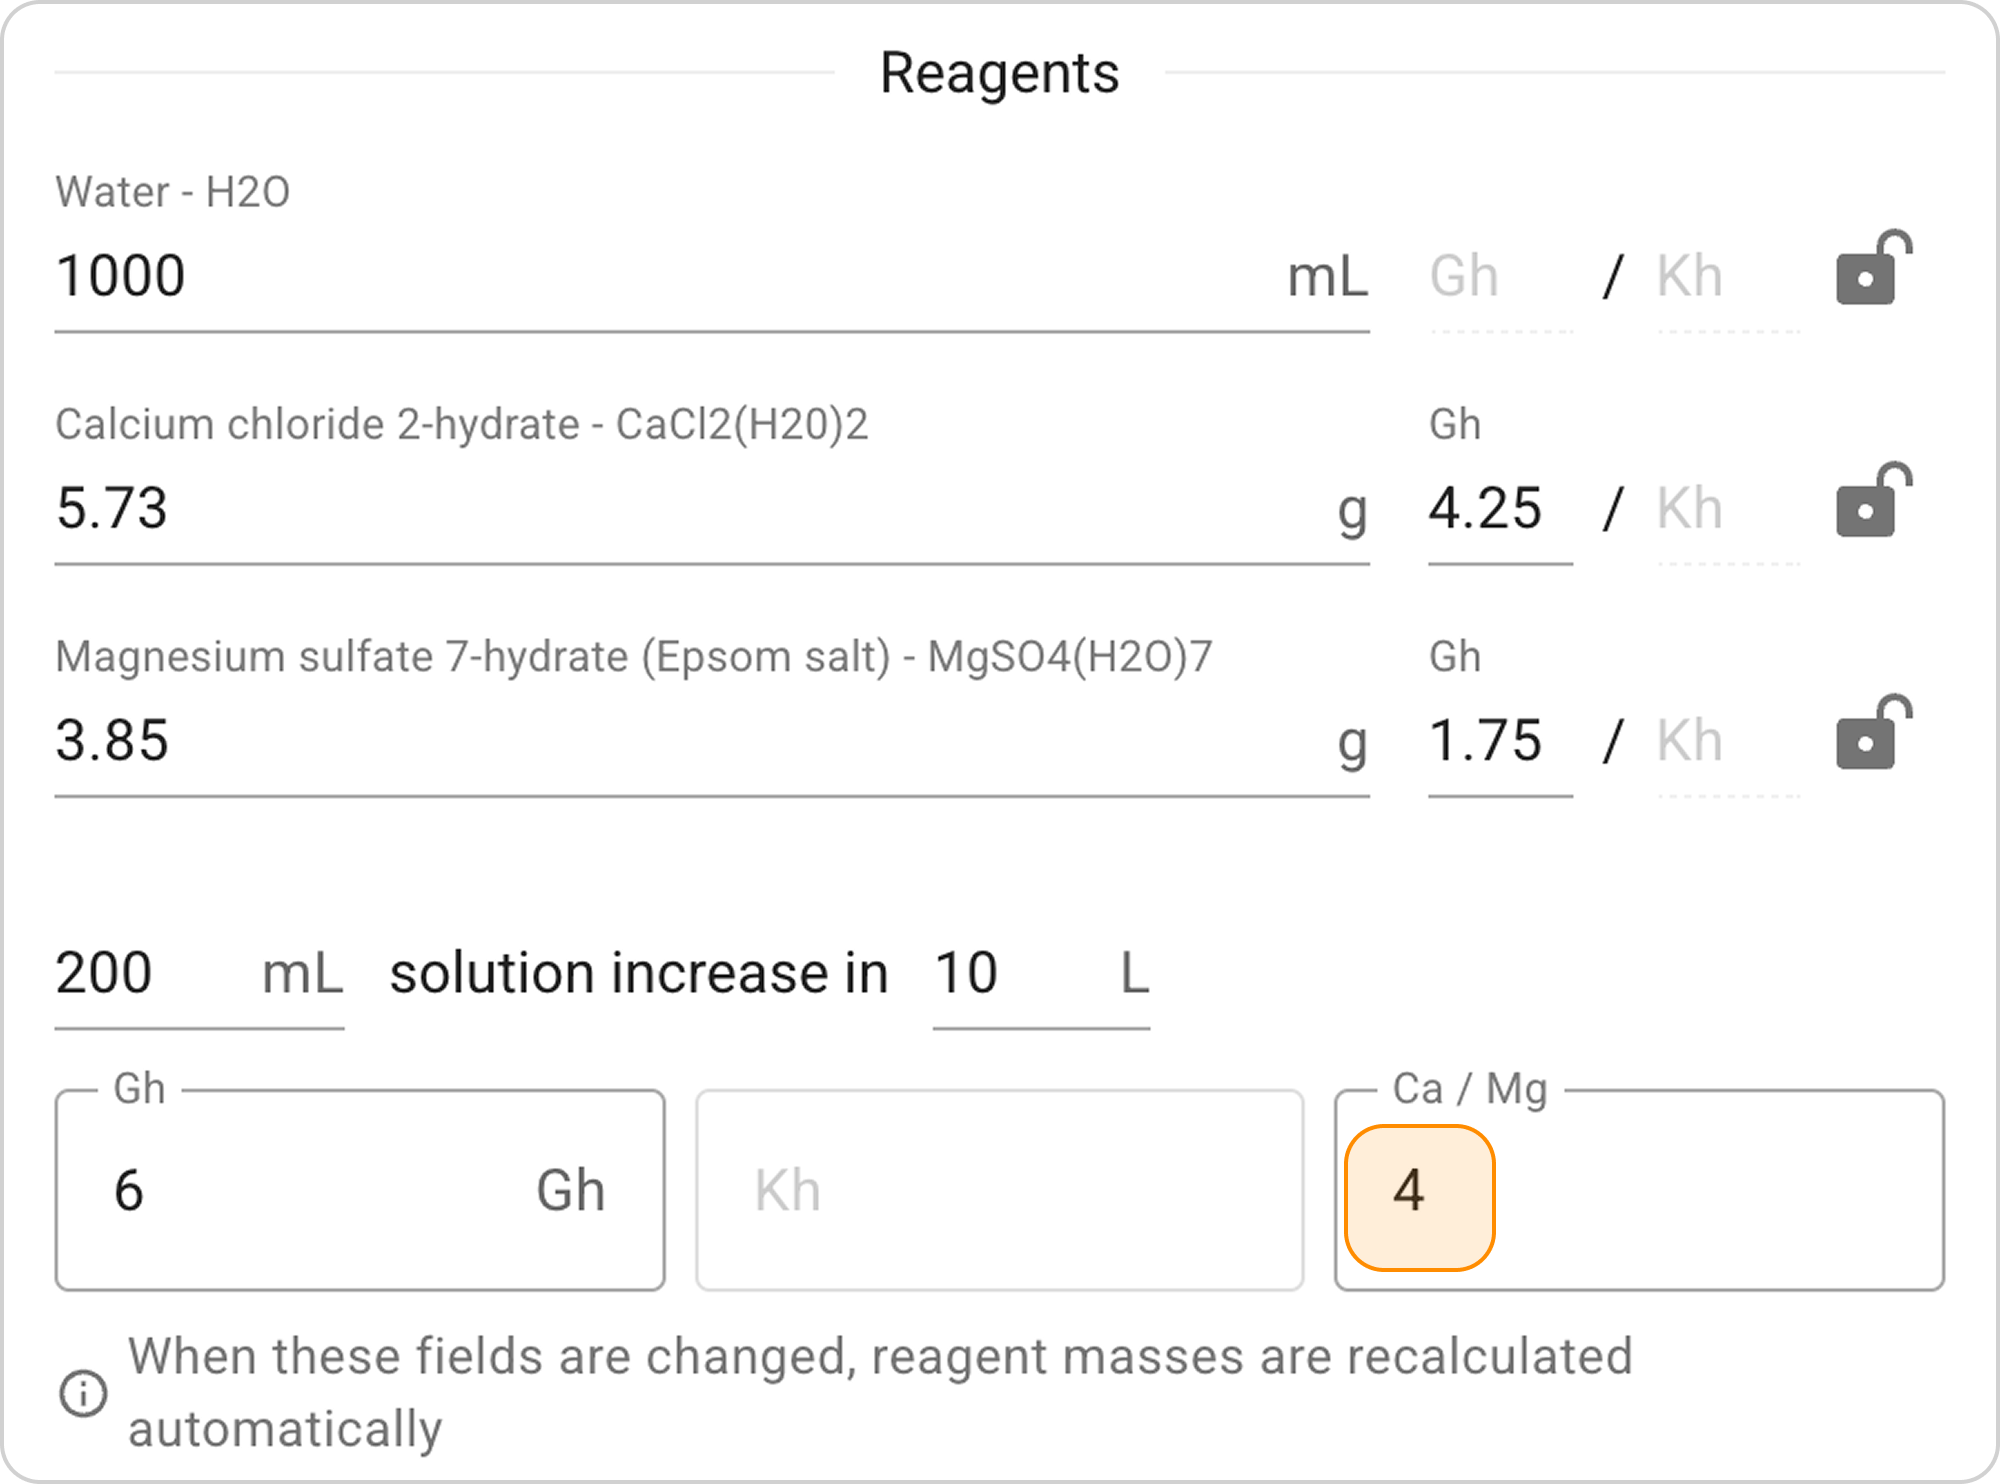Click the Magnesium sulfate Kh field
The width and height of the screenshot is (2000, 1484).
point(1726,740)
